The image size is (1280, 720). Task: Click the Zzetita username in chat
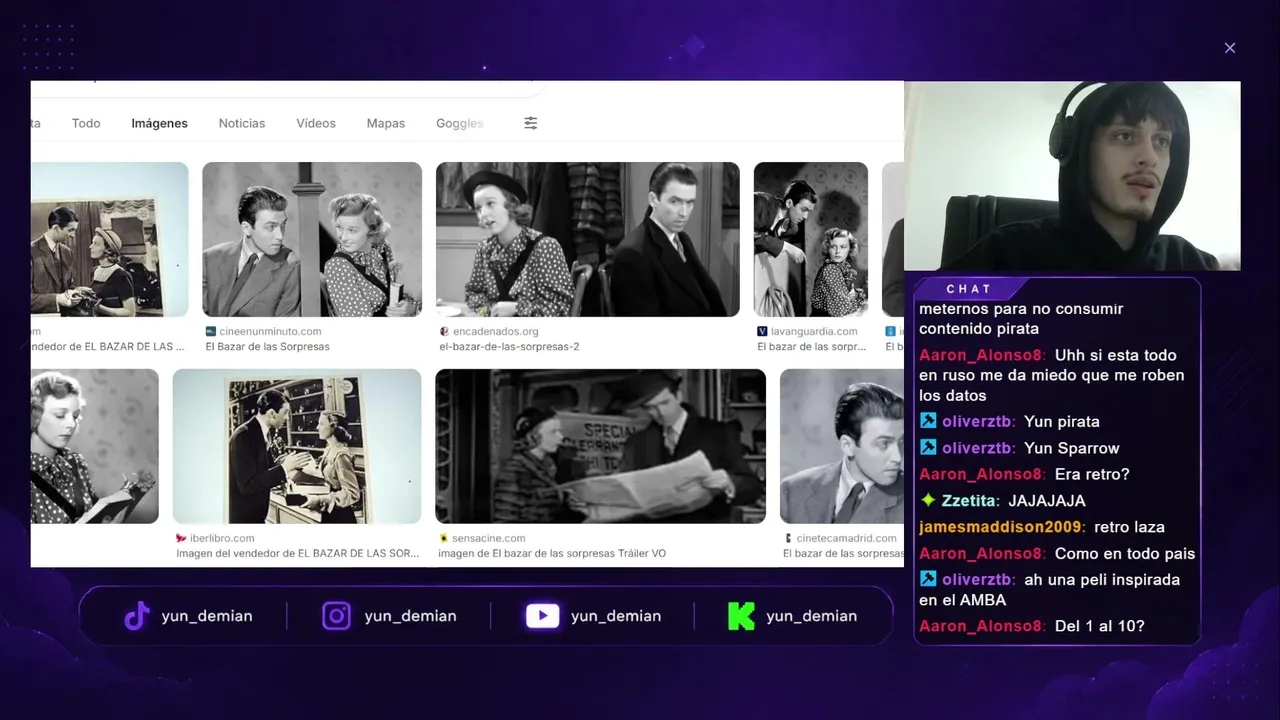(x=971, y=500)
